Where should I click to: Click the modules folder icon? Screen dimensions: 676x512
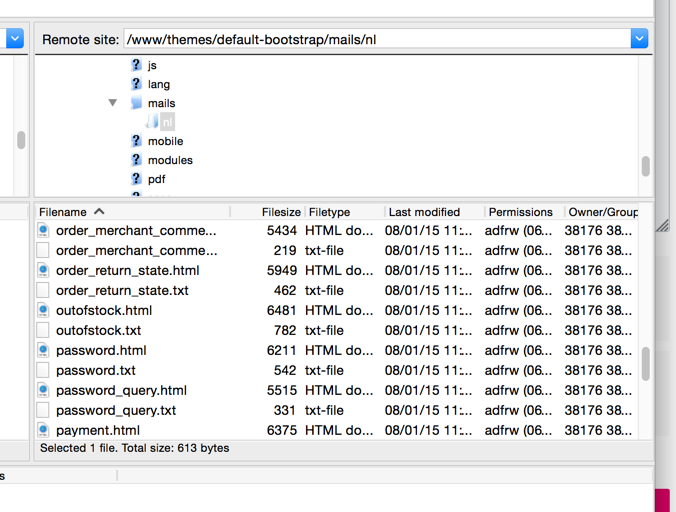pos(136,160)
